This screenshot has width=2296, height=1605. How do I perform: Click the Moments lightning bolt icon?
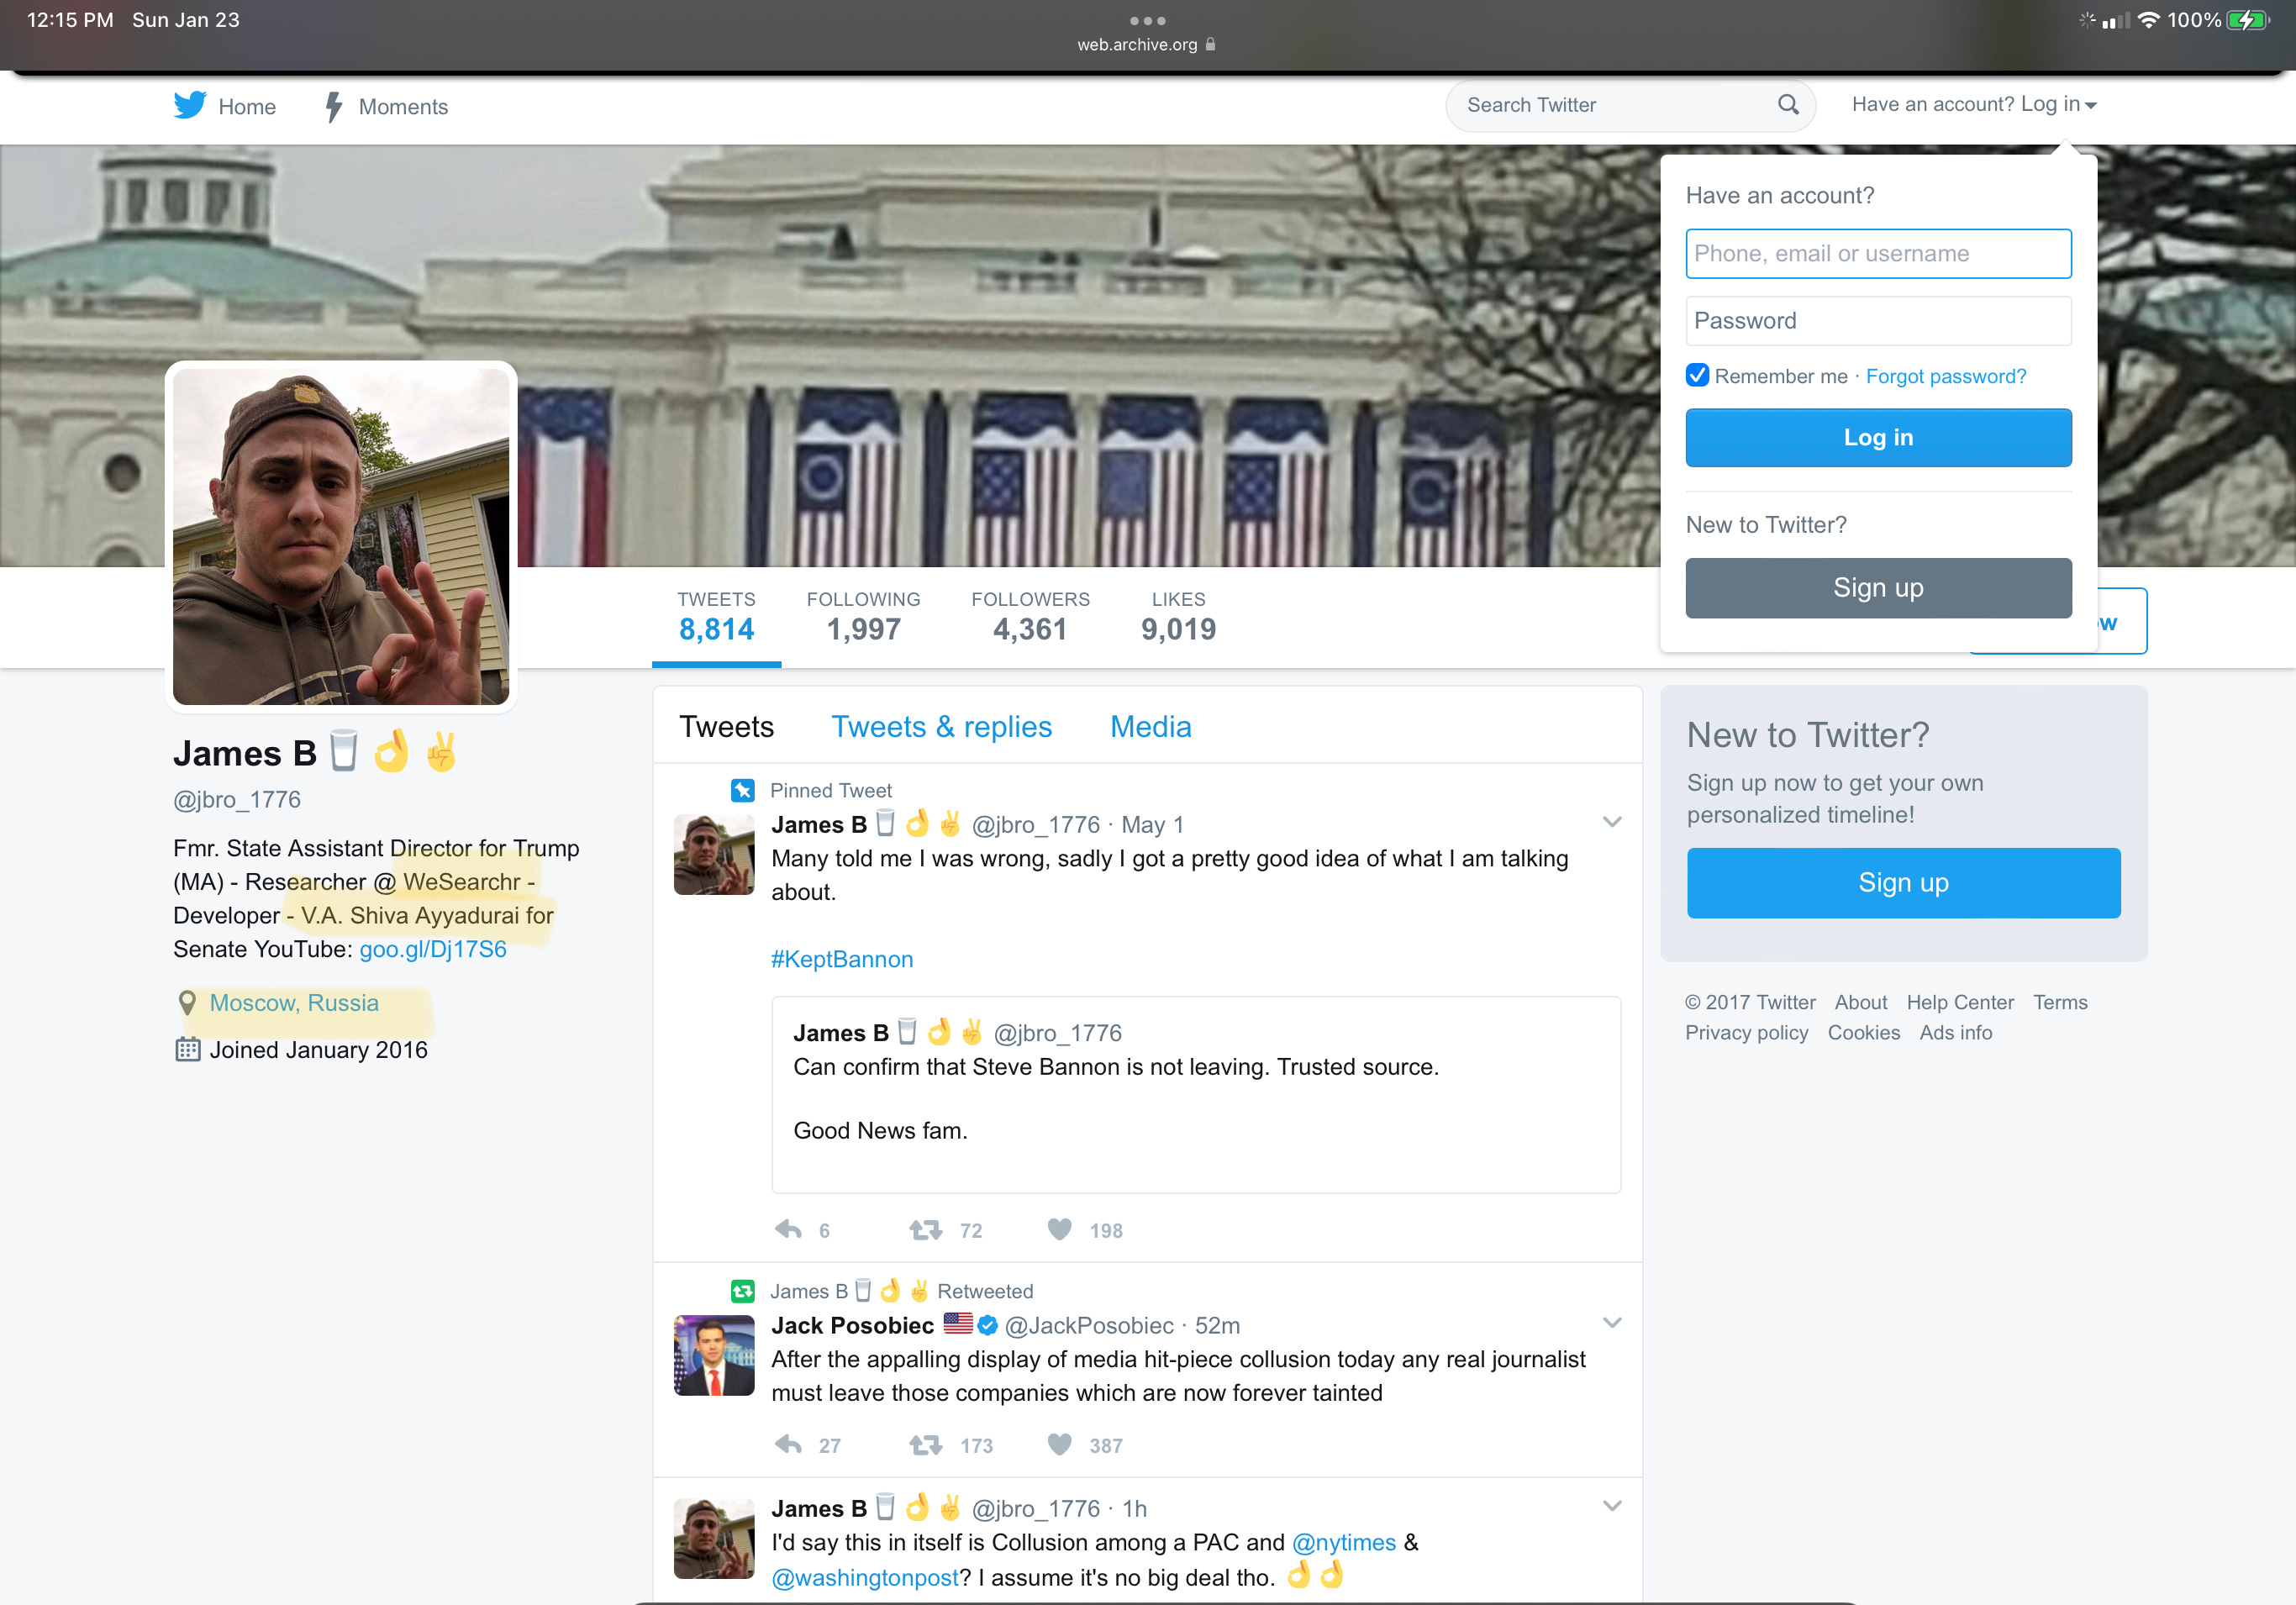point(334,106)
